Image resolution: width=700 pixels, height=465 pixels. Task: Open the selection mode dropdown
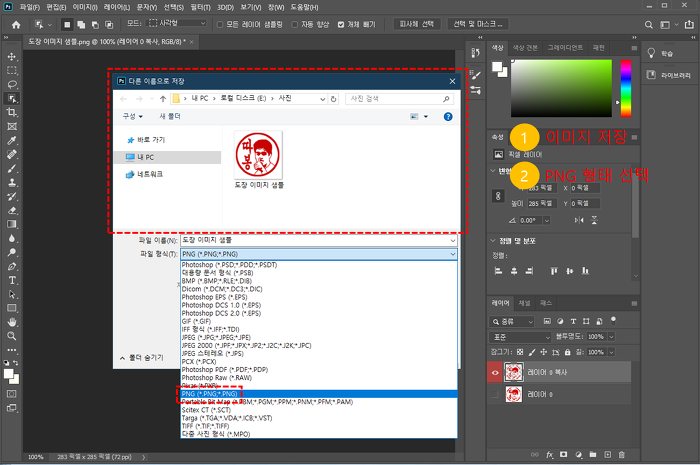point(178,23)
